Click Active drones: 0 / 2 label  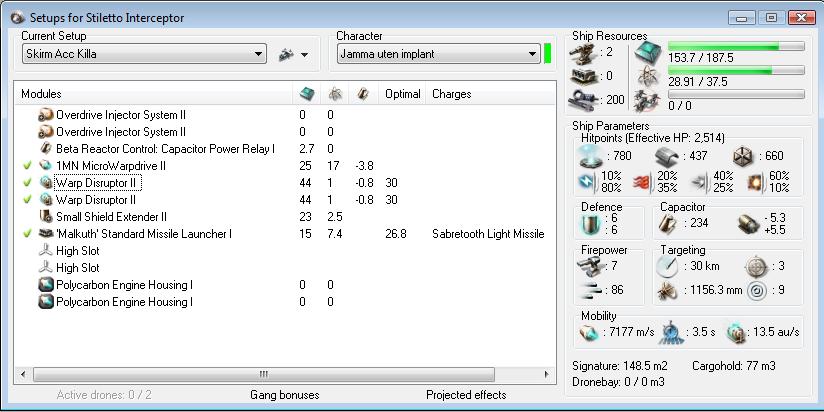104,395
